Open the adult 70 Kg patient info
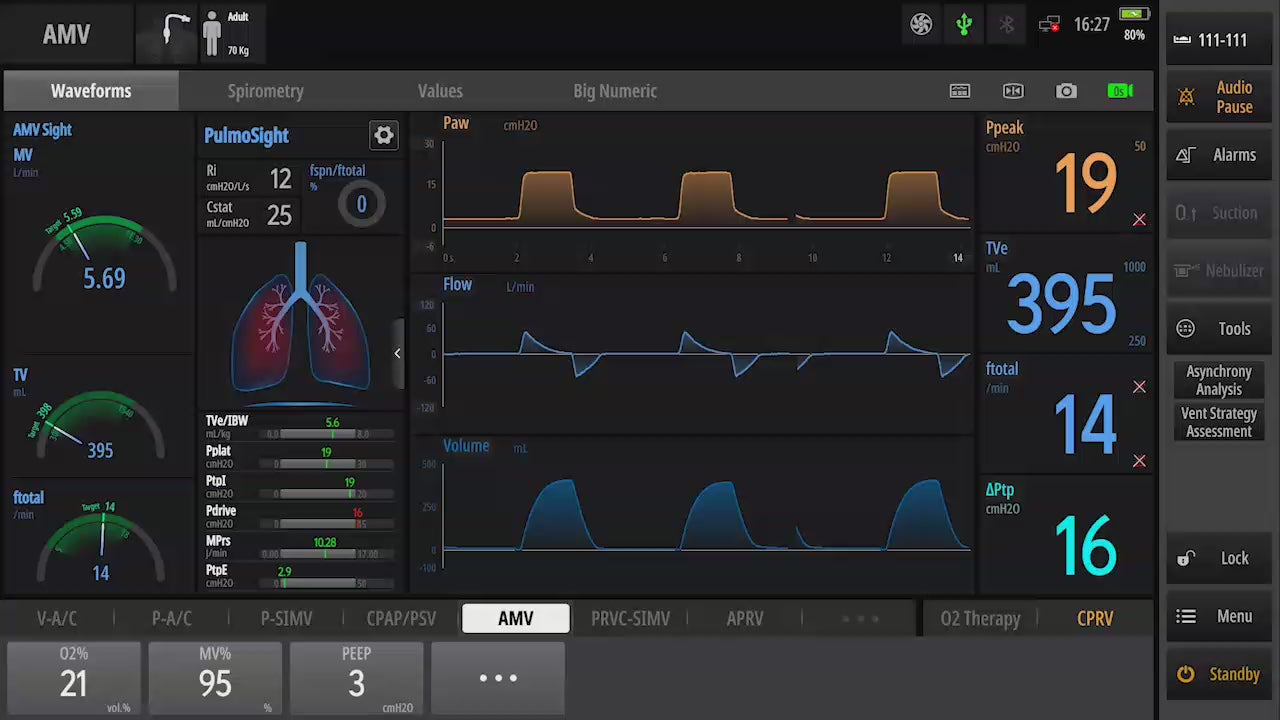 click(226, 34)
